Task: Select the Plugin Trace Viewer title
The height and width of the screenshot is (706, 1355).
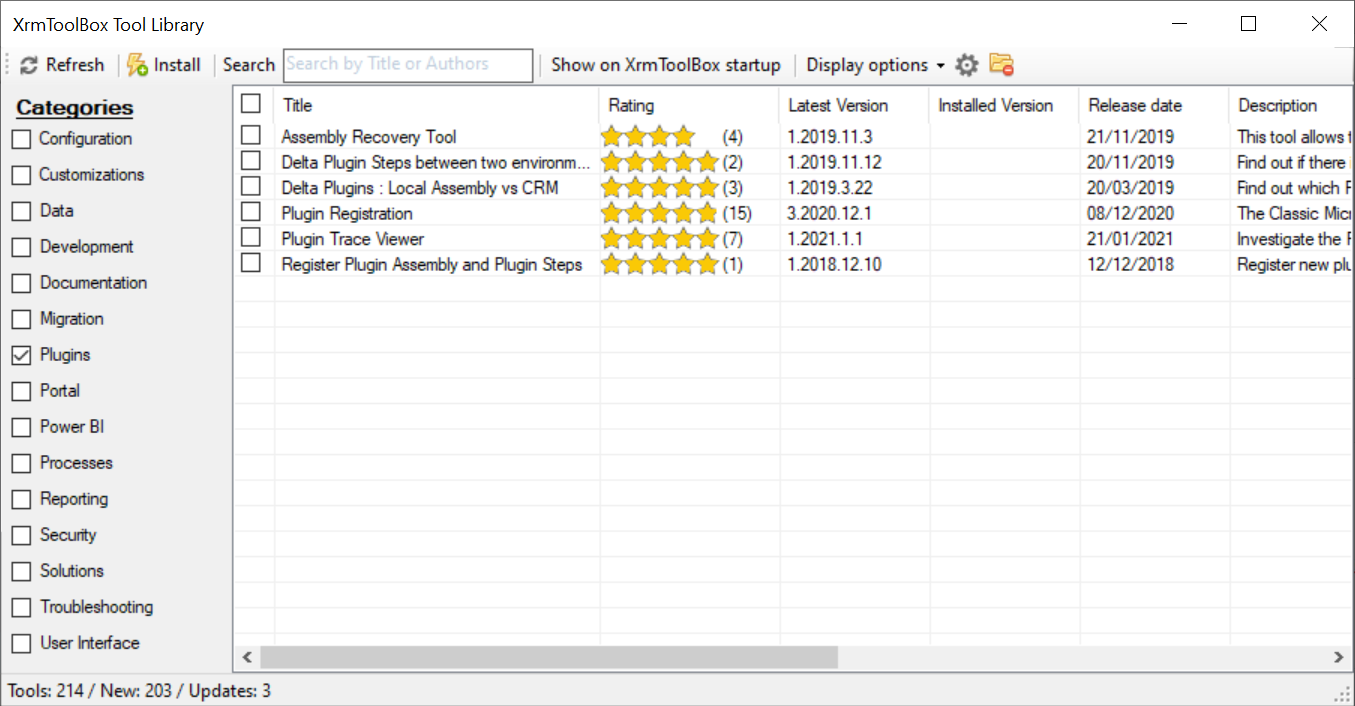Action: [353, 239]
